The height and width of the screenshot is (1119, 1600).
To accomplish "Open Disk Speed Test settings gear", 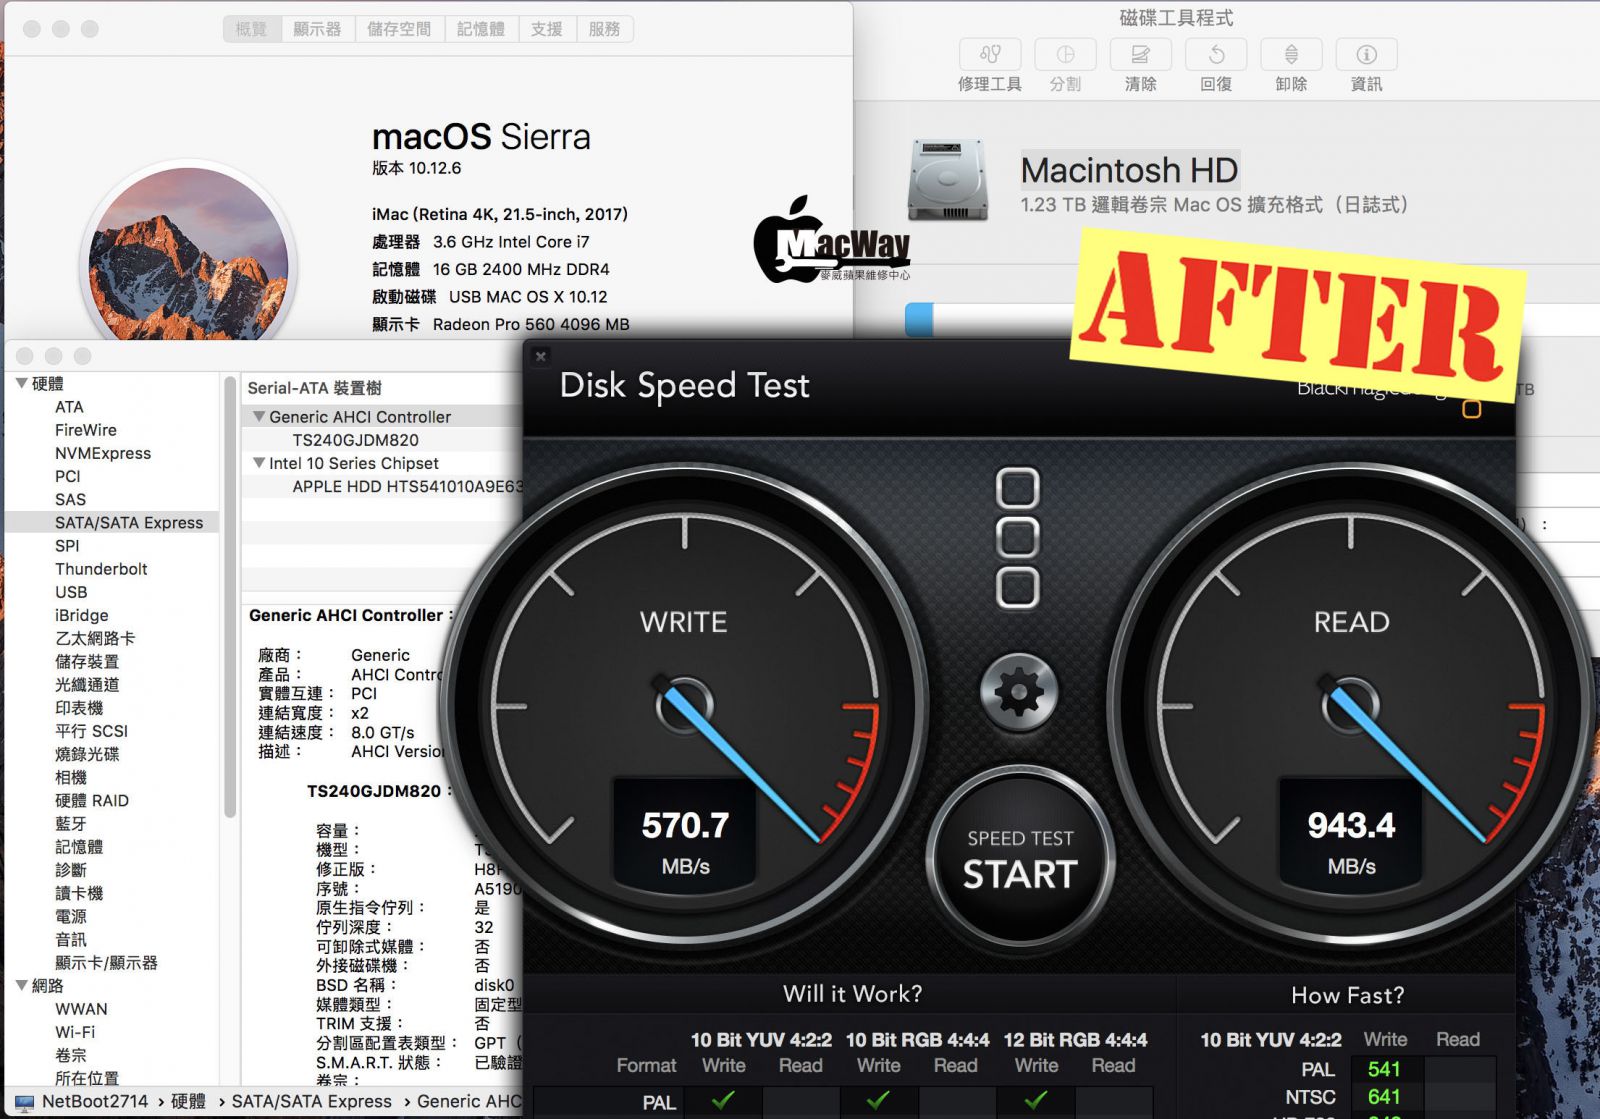I will pyautogui.click(x=1018, y=693).
